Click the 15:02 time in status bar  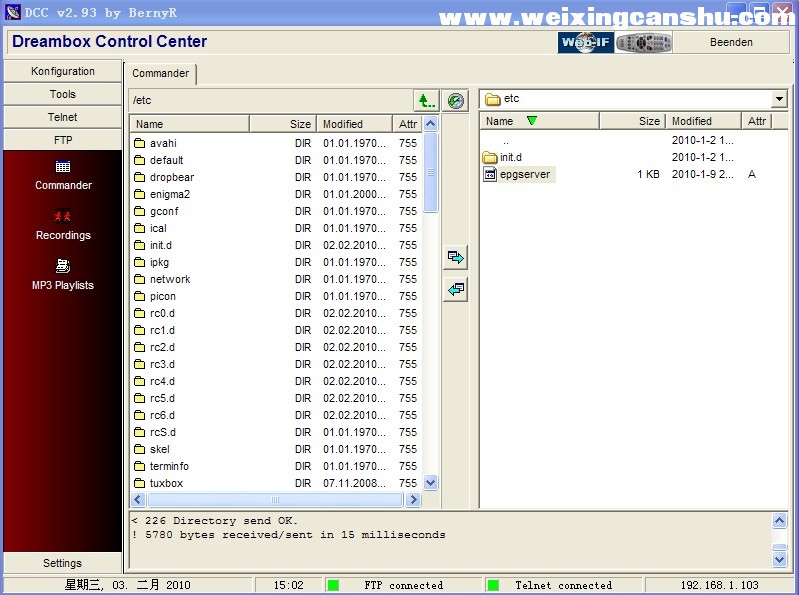tap(288, 585)
